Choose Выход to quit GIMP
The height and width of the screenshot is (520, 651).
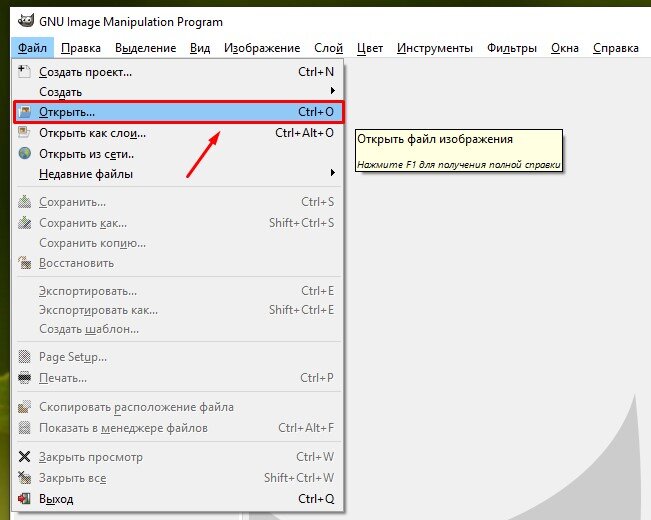(x=178, y=498)
